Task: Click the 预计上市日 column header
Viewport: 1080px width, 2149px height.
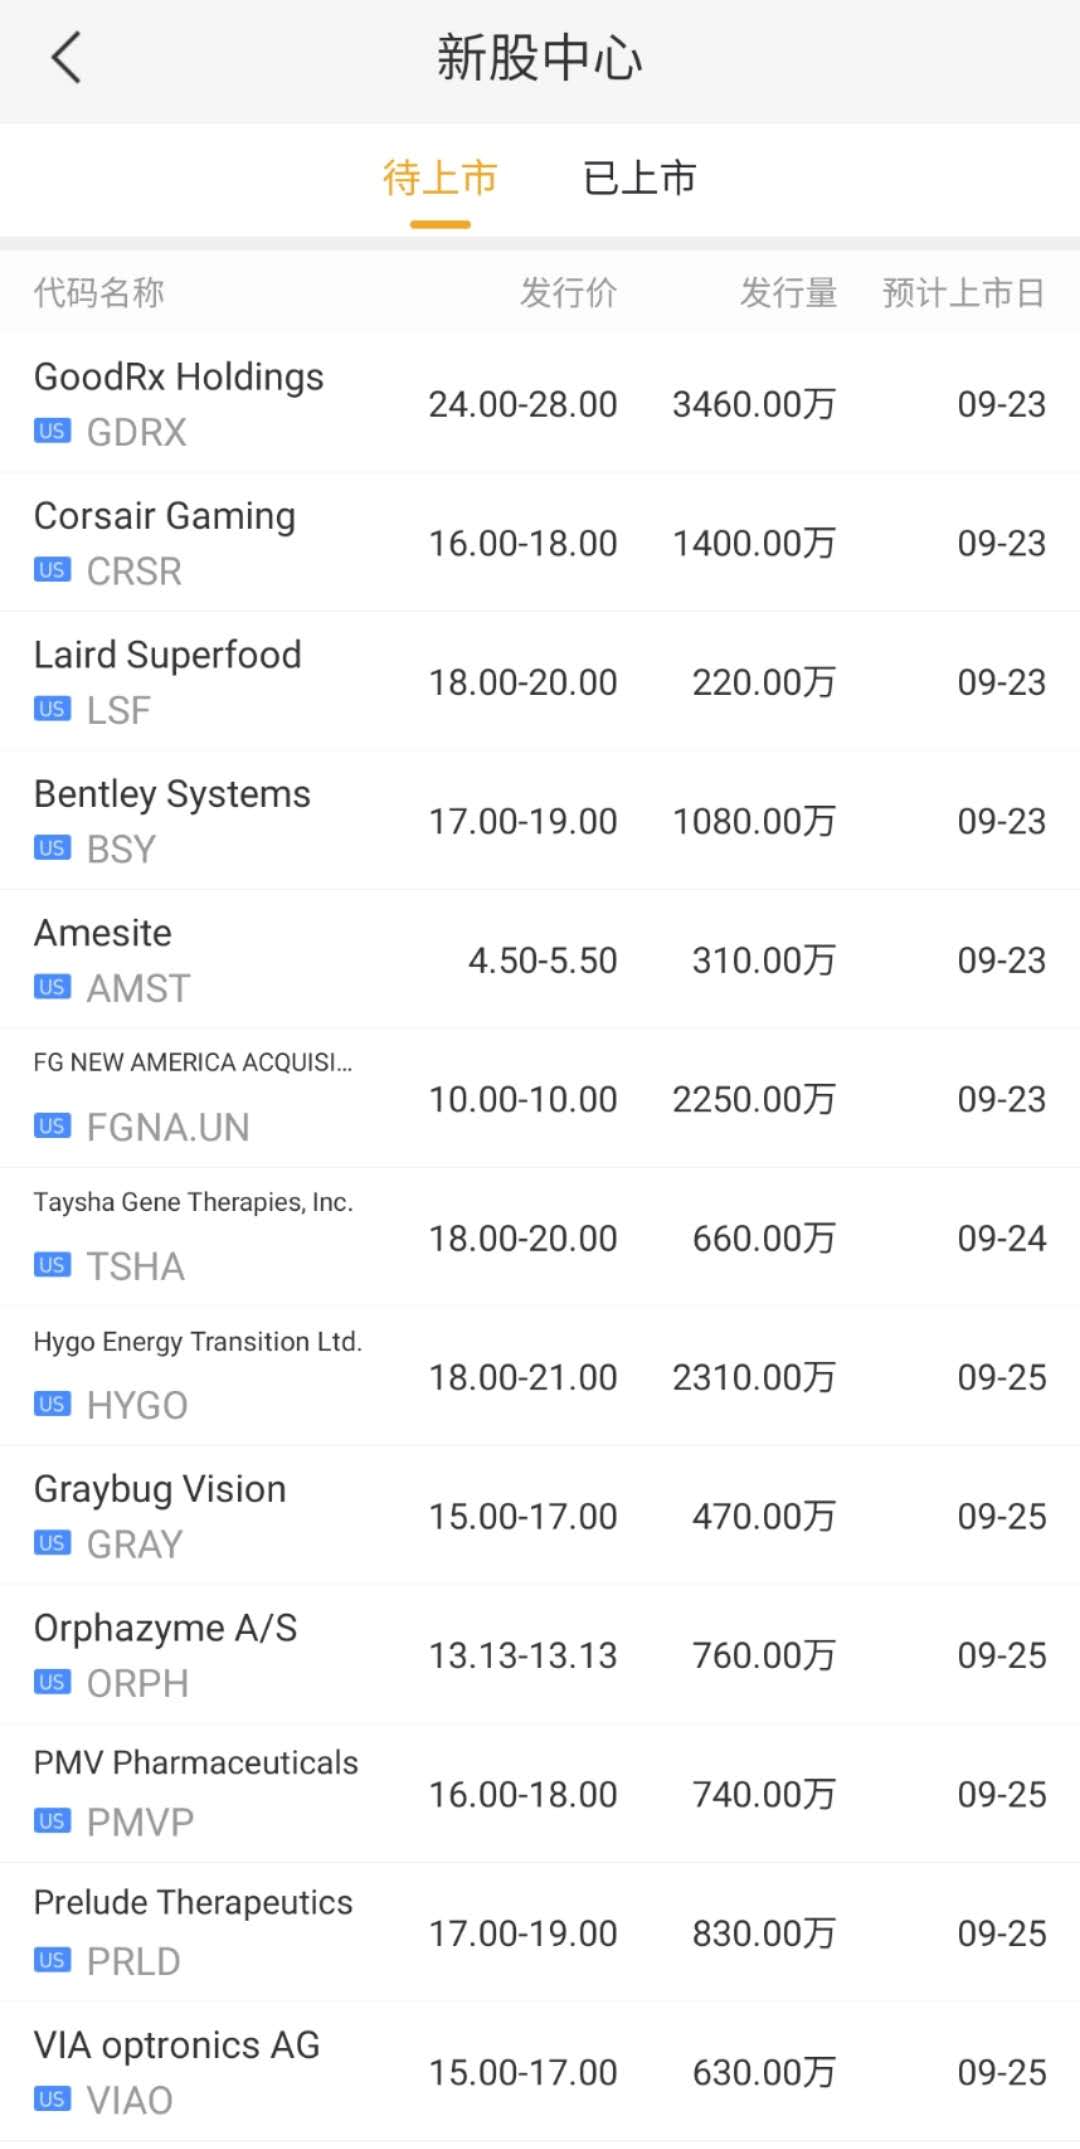Action: 963,293
